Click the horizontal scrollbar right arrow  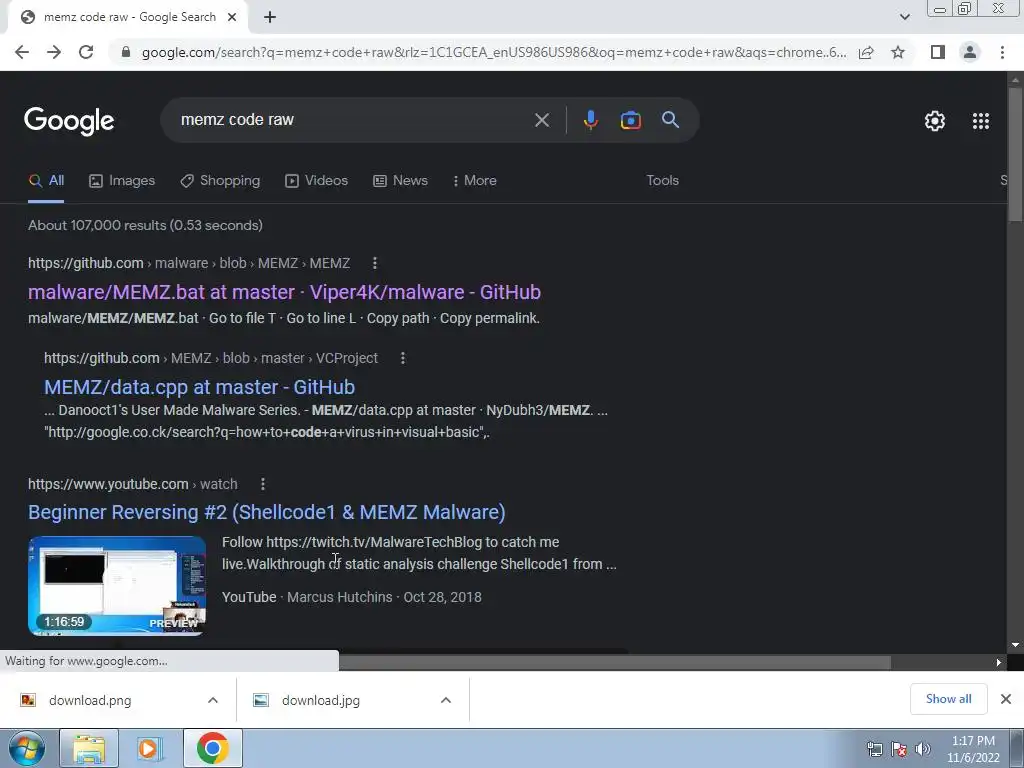998,662
